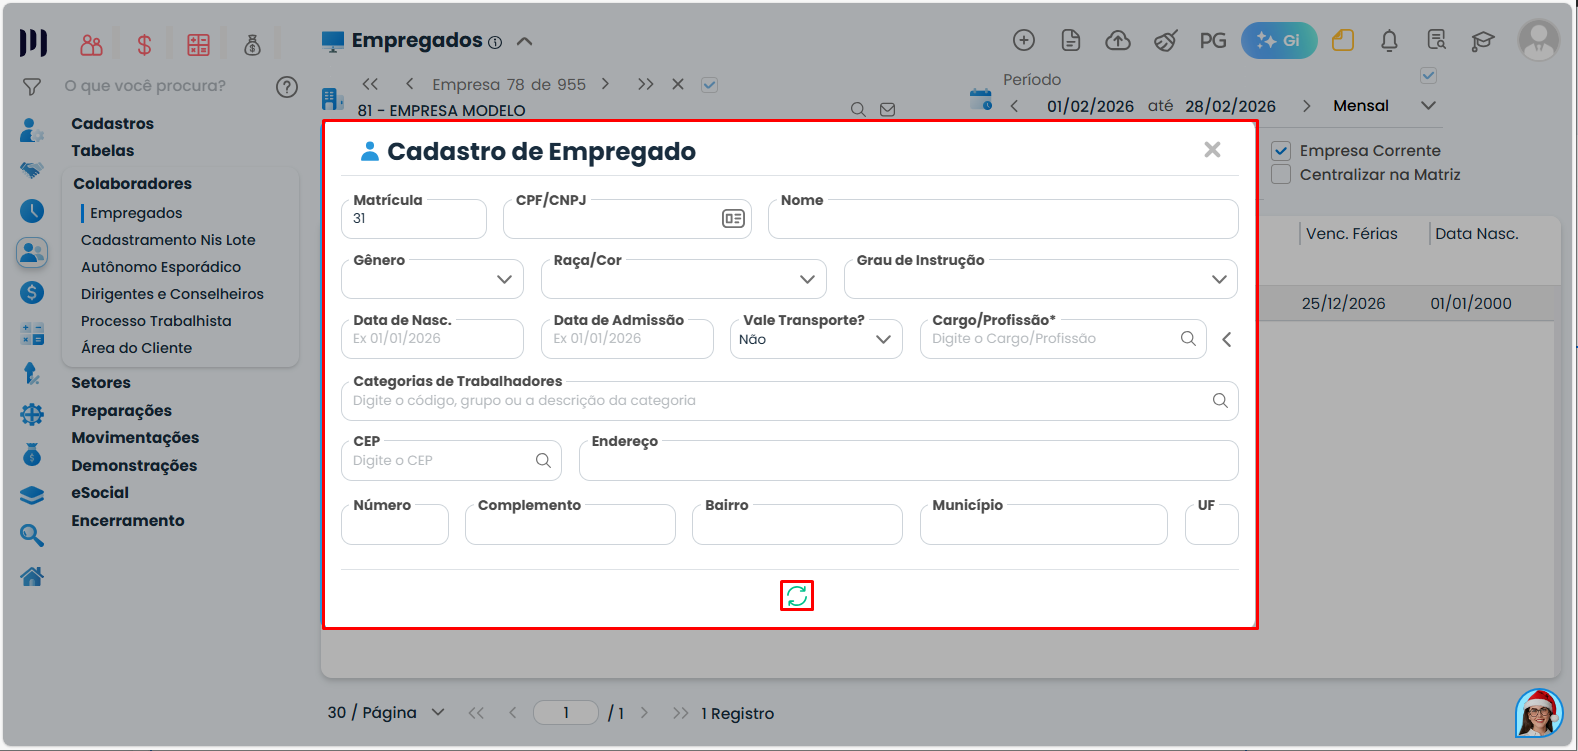Enable Centralizar na Matriz checkbox
Image resolution: width=1578 pixels, height=751 pixels.
[x=1281, y=175]
